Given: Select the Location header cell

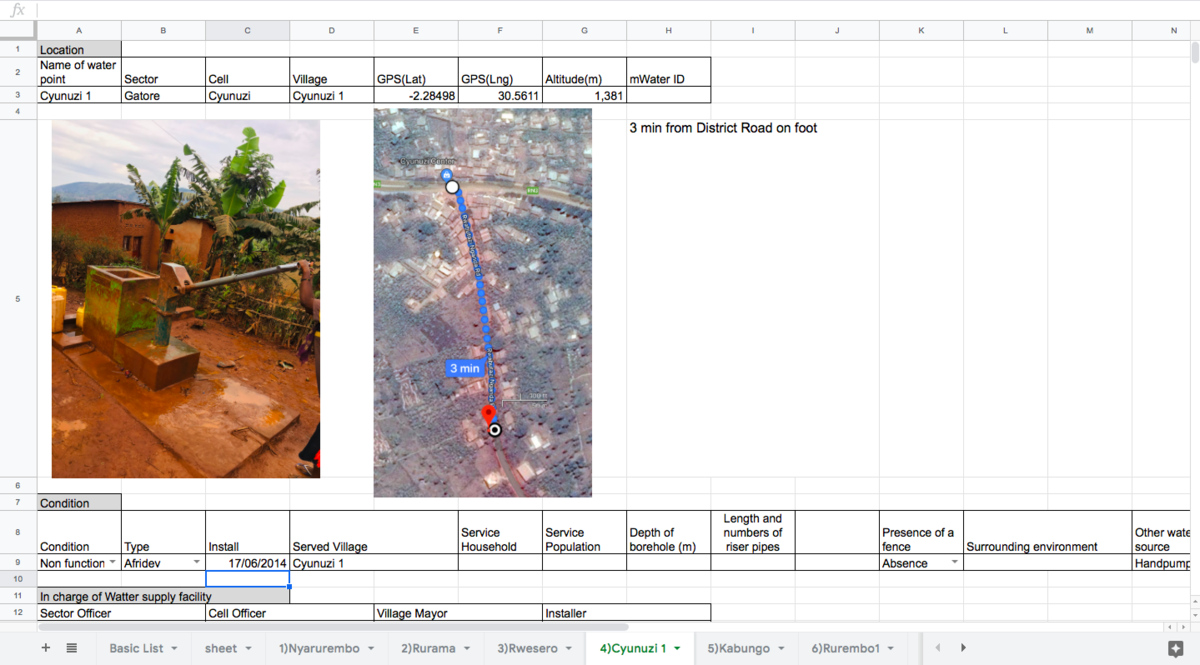Looking at the screenshot, I should coord(79,49).
